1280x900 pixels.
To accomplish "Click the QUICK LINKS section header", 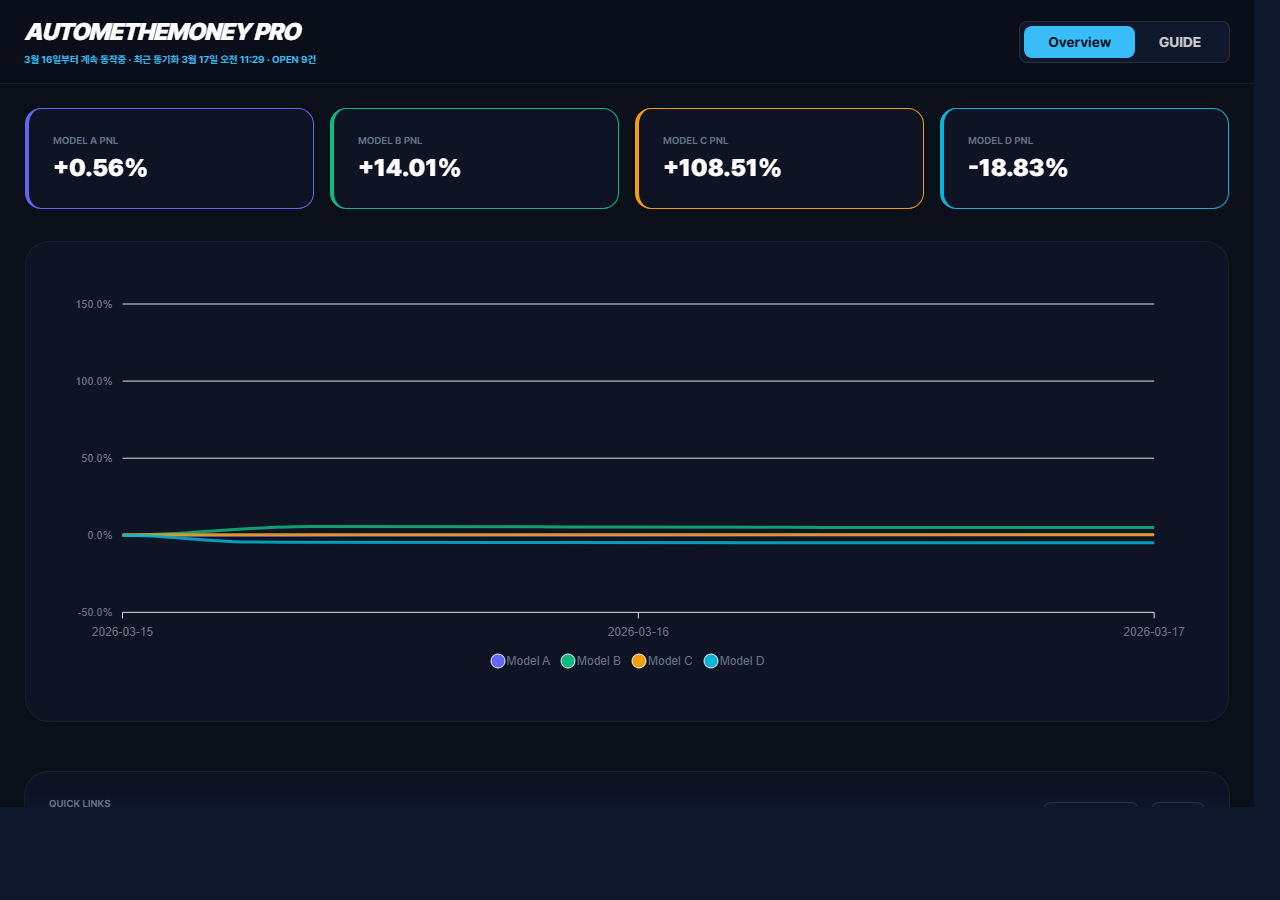I will 80,803.
